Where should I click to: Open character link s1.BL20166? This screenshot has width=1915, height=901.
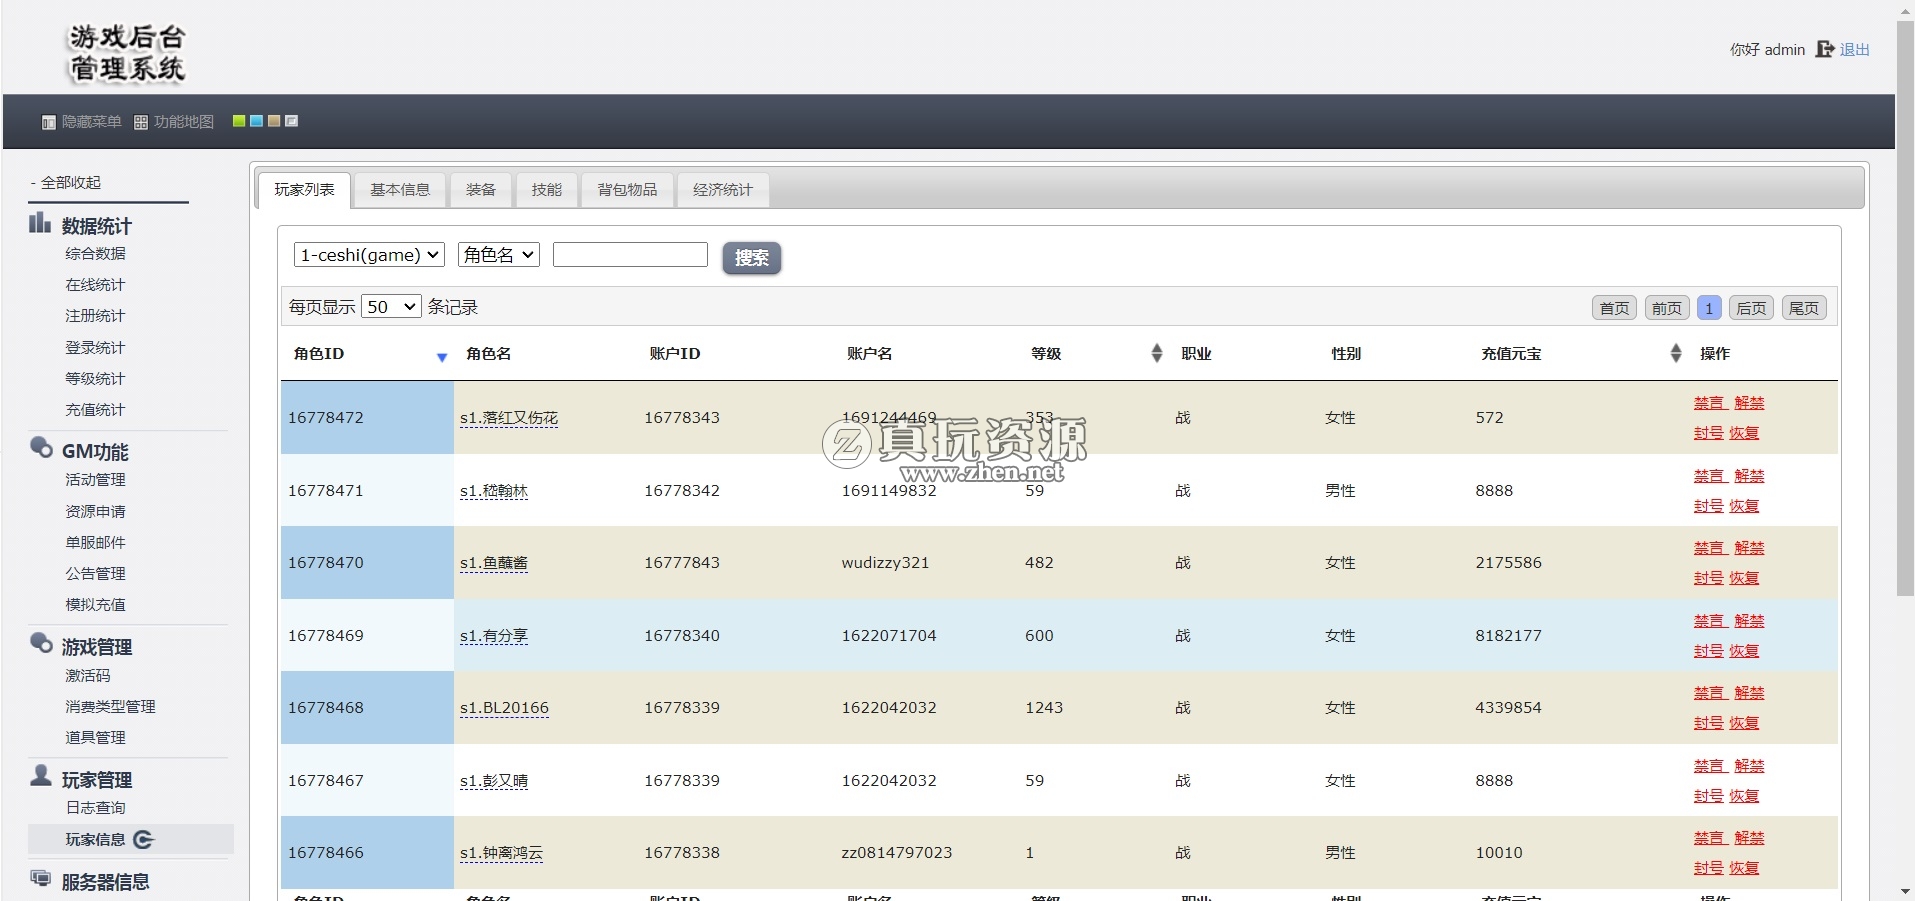tap(504, 708)
